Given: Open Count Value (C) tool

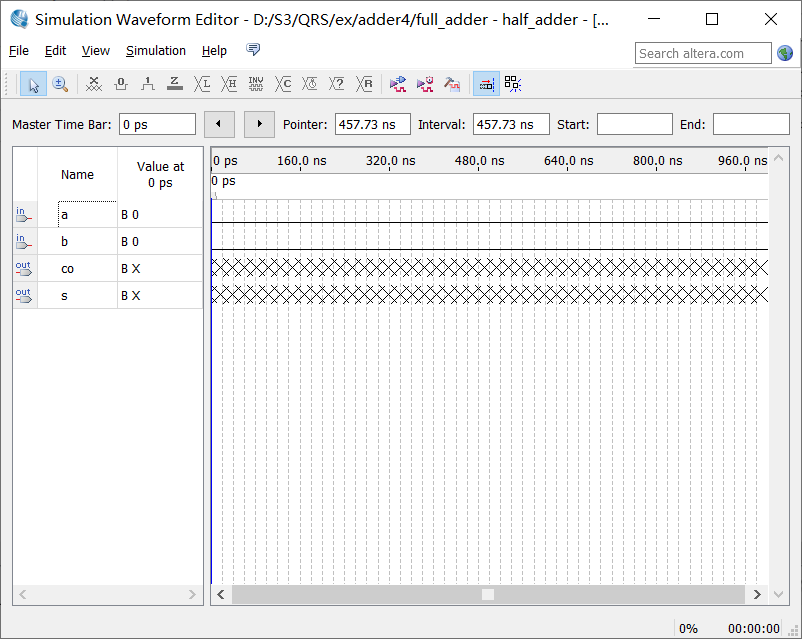Looking at the screenshot, I should [x=283, y=84].
